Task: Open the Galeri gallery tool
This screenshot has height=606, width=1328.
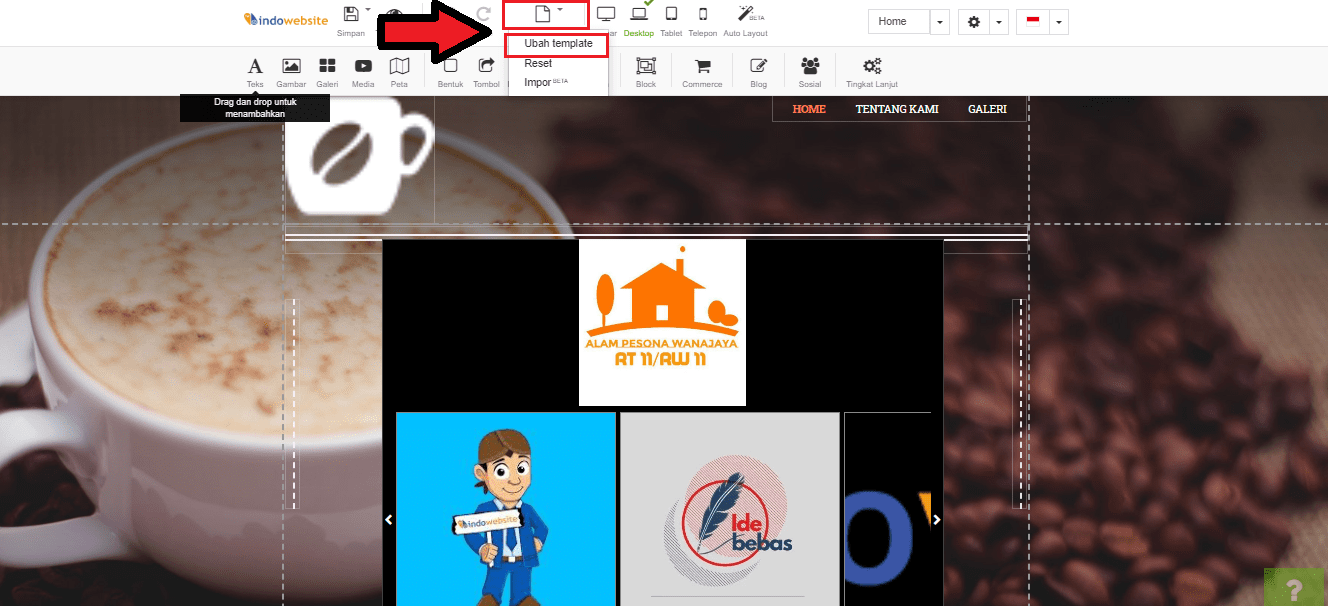Action: pyautogui.click(x=327, y=67)
